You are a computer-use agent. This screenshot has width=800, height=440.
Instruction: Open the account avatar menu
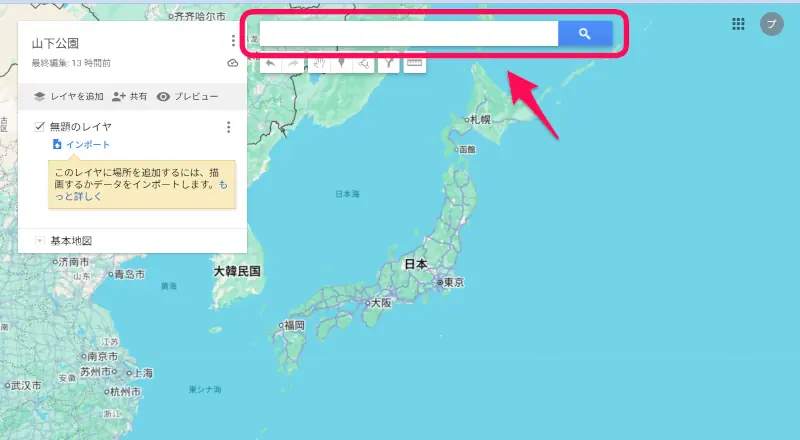[x=771, y=23]
